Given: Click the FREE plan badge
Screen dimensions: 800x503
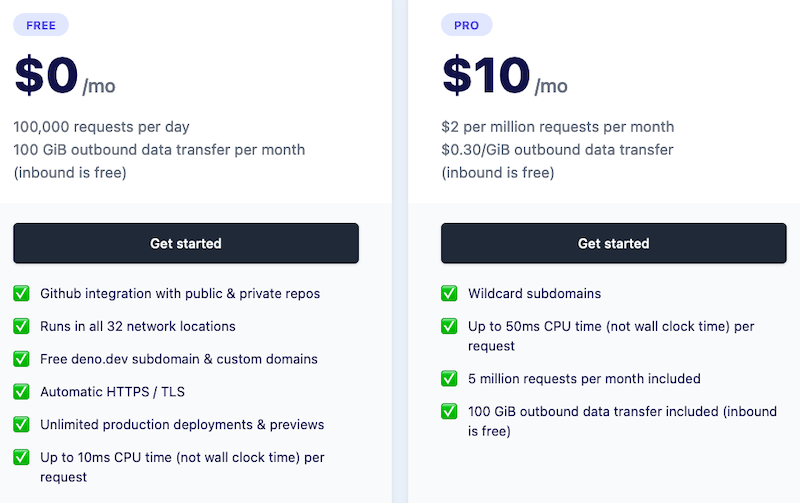Looking at the screenshot, I should pyautogui.click(x=41, y=25).
